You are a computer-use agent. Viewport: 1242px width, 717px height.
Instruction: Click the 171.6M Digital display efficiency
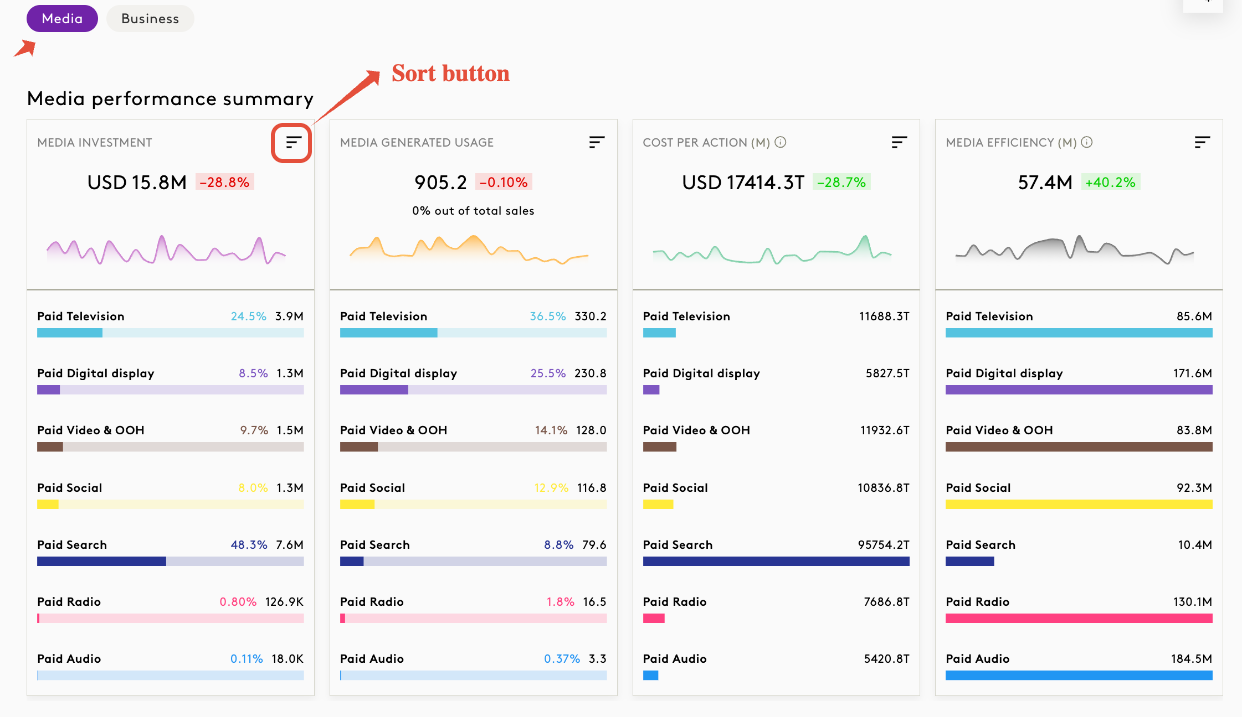(1193, 374)
